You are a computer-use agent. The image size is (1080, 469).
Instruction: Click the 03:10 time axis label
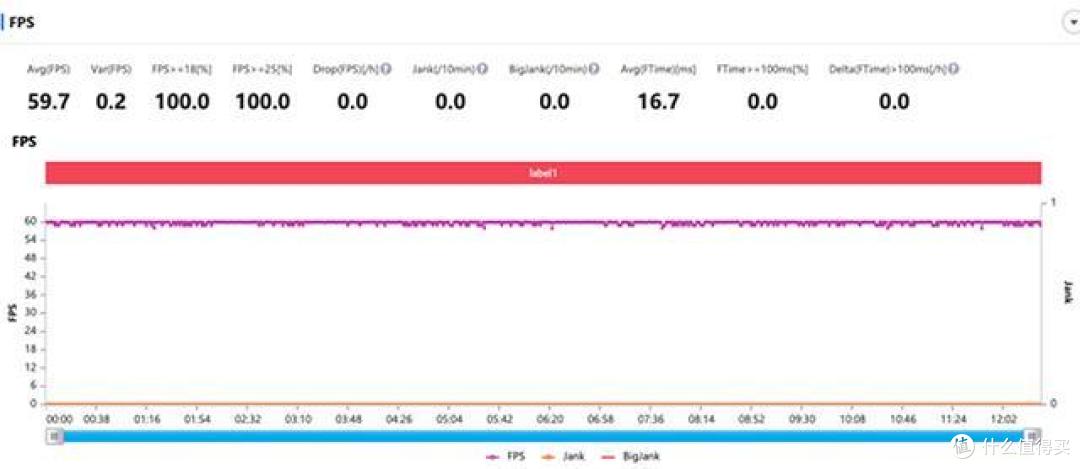pyautogui.click(x=299, y=419)
